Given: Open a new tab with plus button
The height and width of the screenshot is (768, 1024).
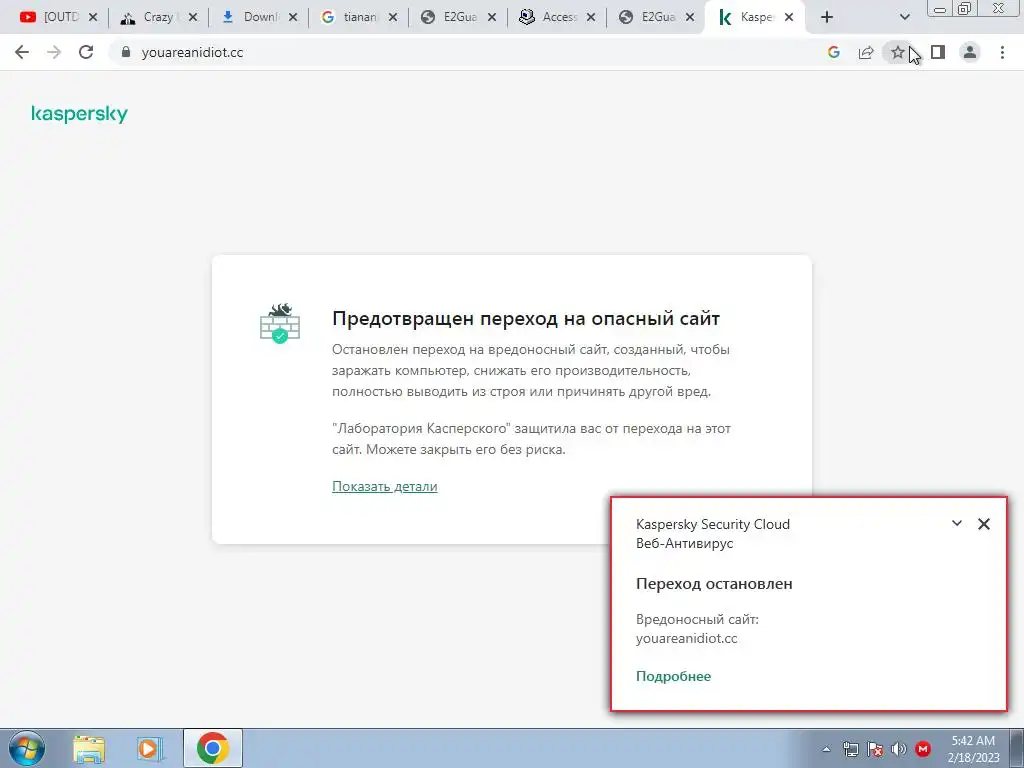Looking at the screenshot, I should pyautogui.click(x=827, y=17).
